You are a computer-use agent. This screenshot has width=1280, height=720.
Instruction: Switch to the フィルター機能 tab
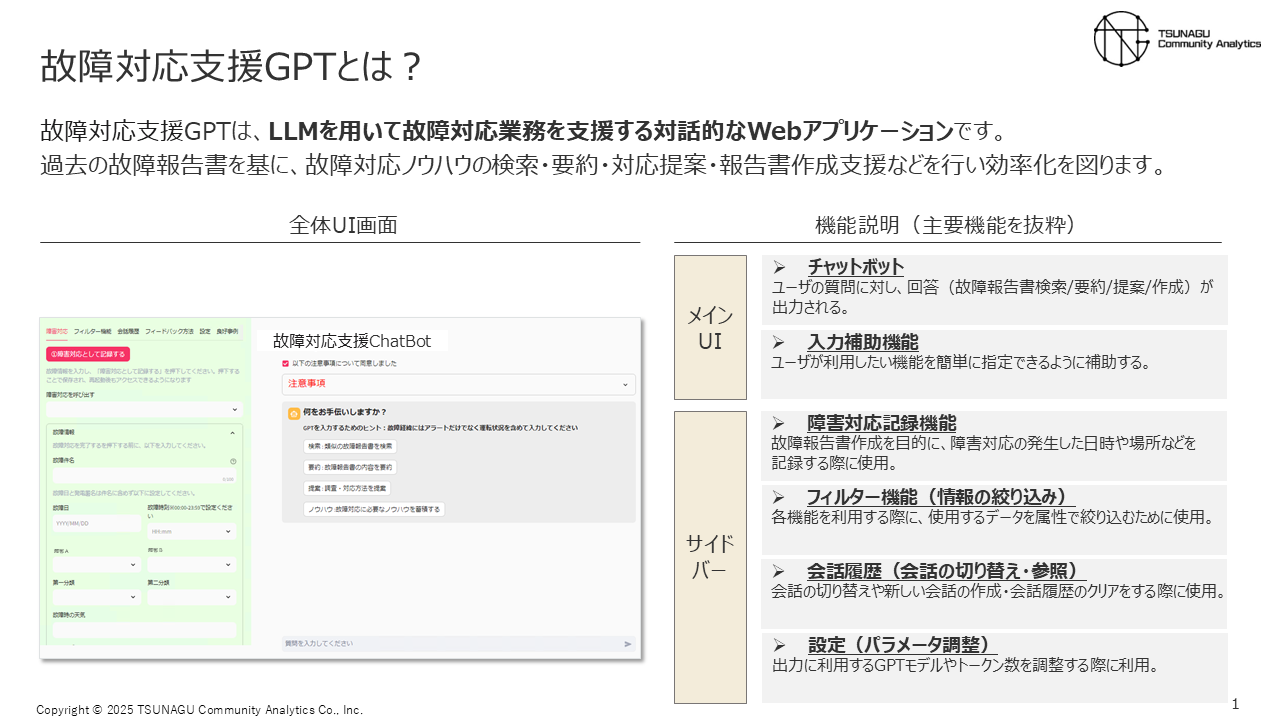(x=92, y=332)
